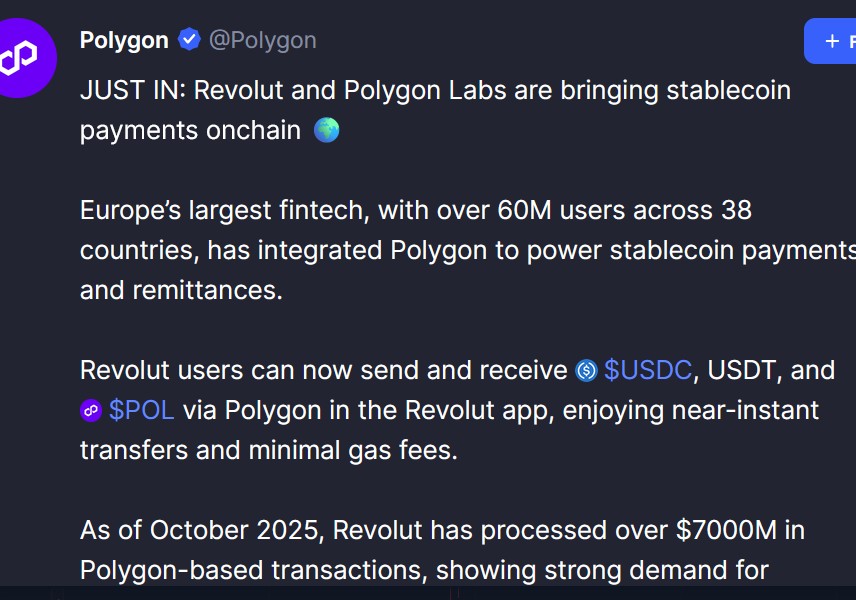
Task: Open the $USDC cashtag link
Action: coord(648,370)
